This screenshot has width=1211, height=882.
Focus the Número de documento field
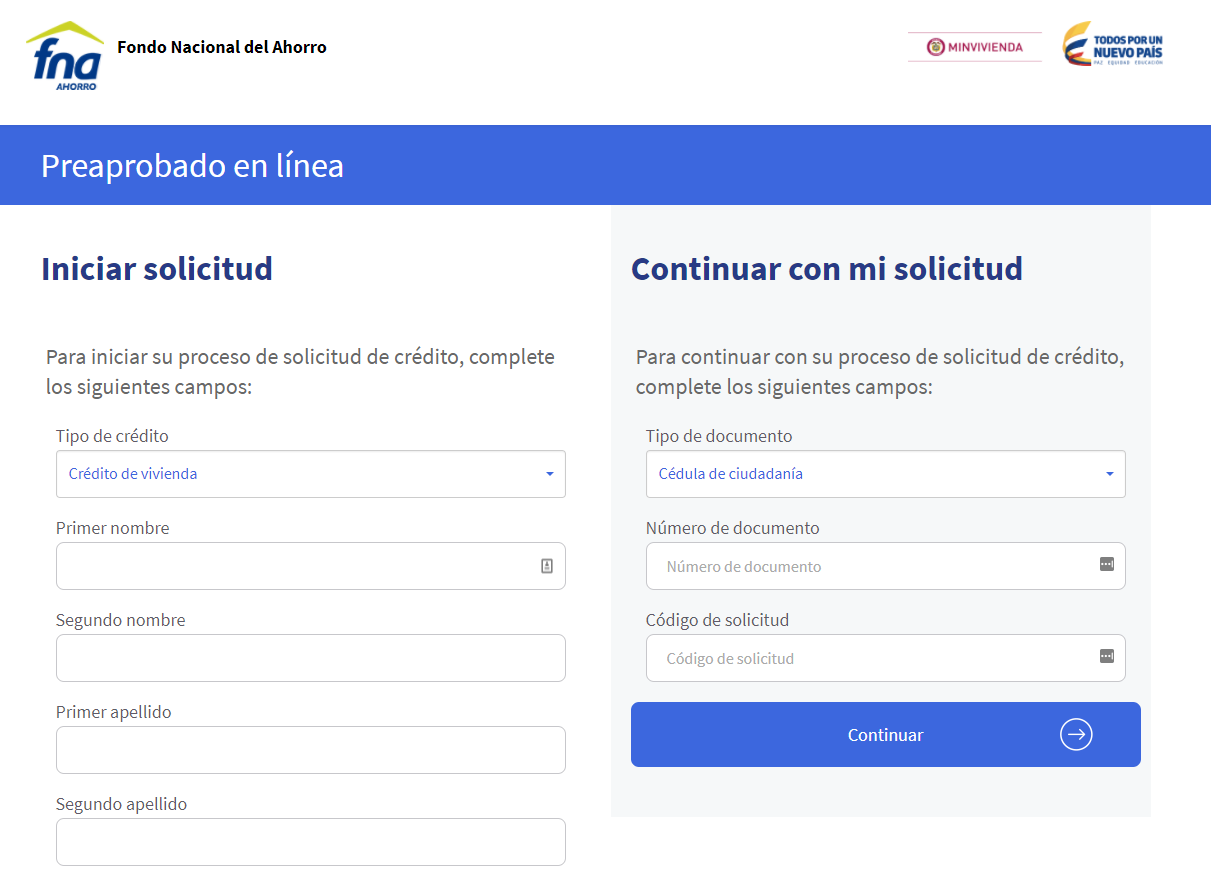click(870, 566)
